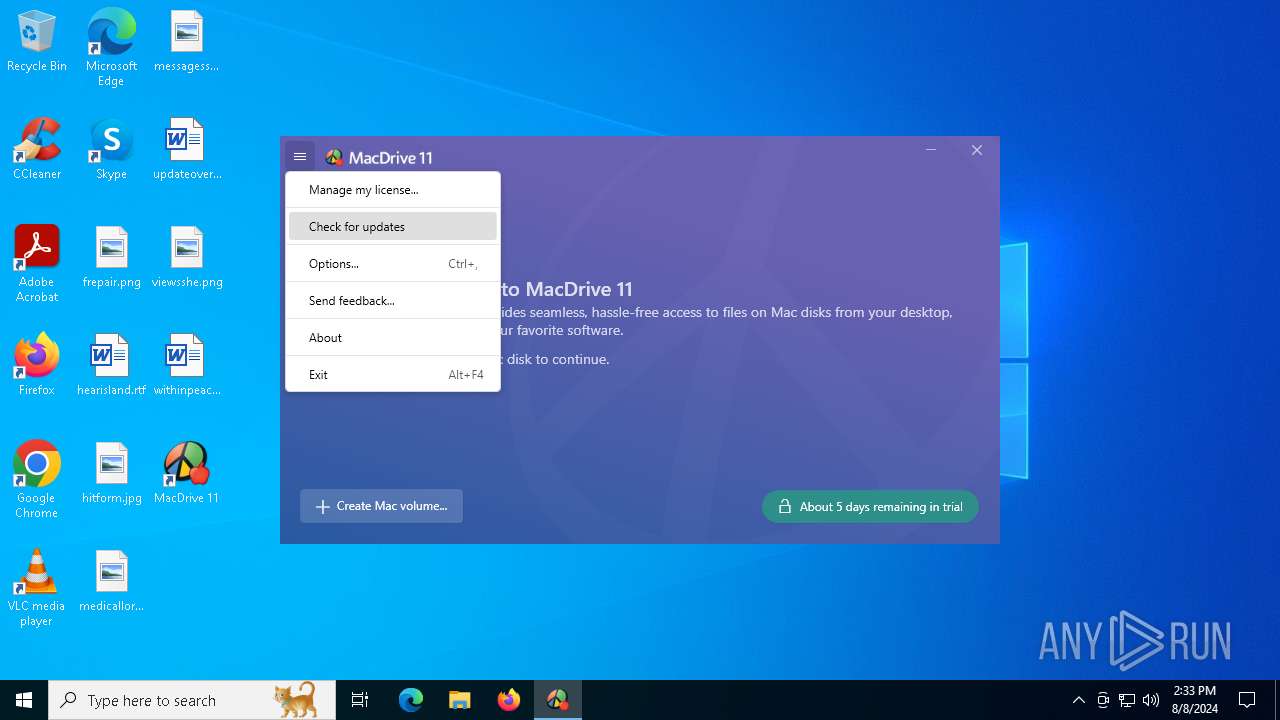The width and height of the screenshot is (1280, 720).
Task: Open Firefox desktop shortcut
Action: [37, 366]
